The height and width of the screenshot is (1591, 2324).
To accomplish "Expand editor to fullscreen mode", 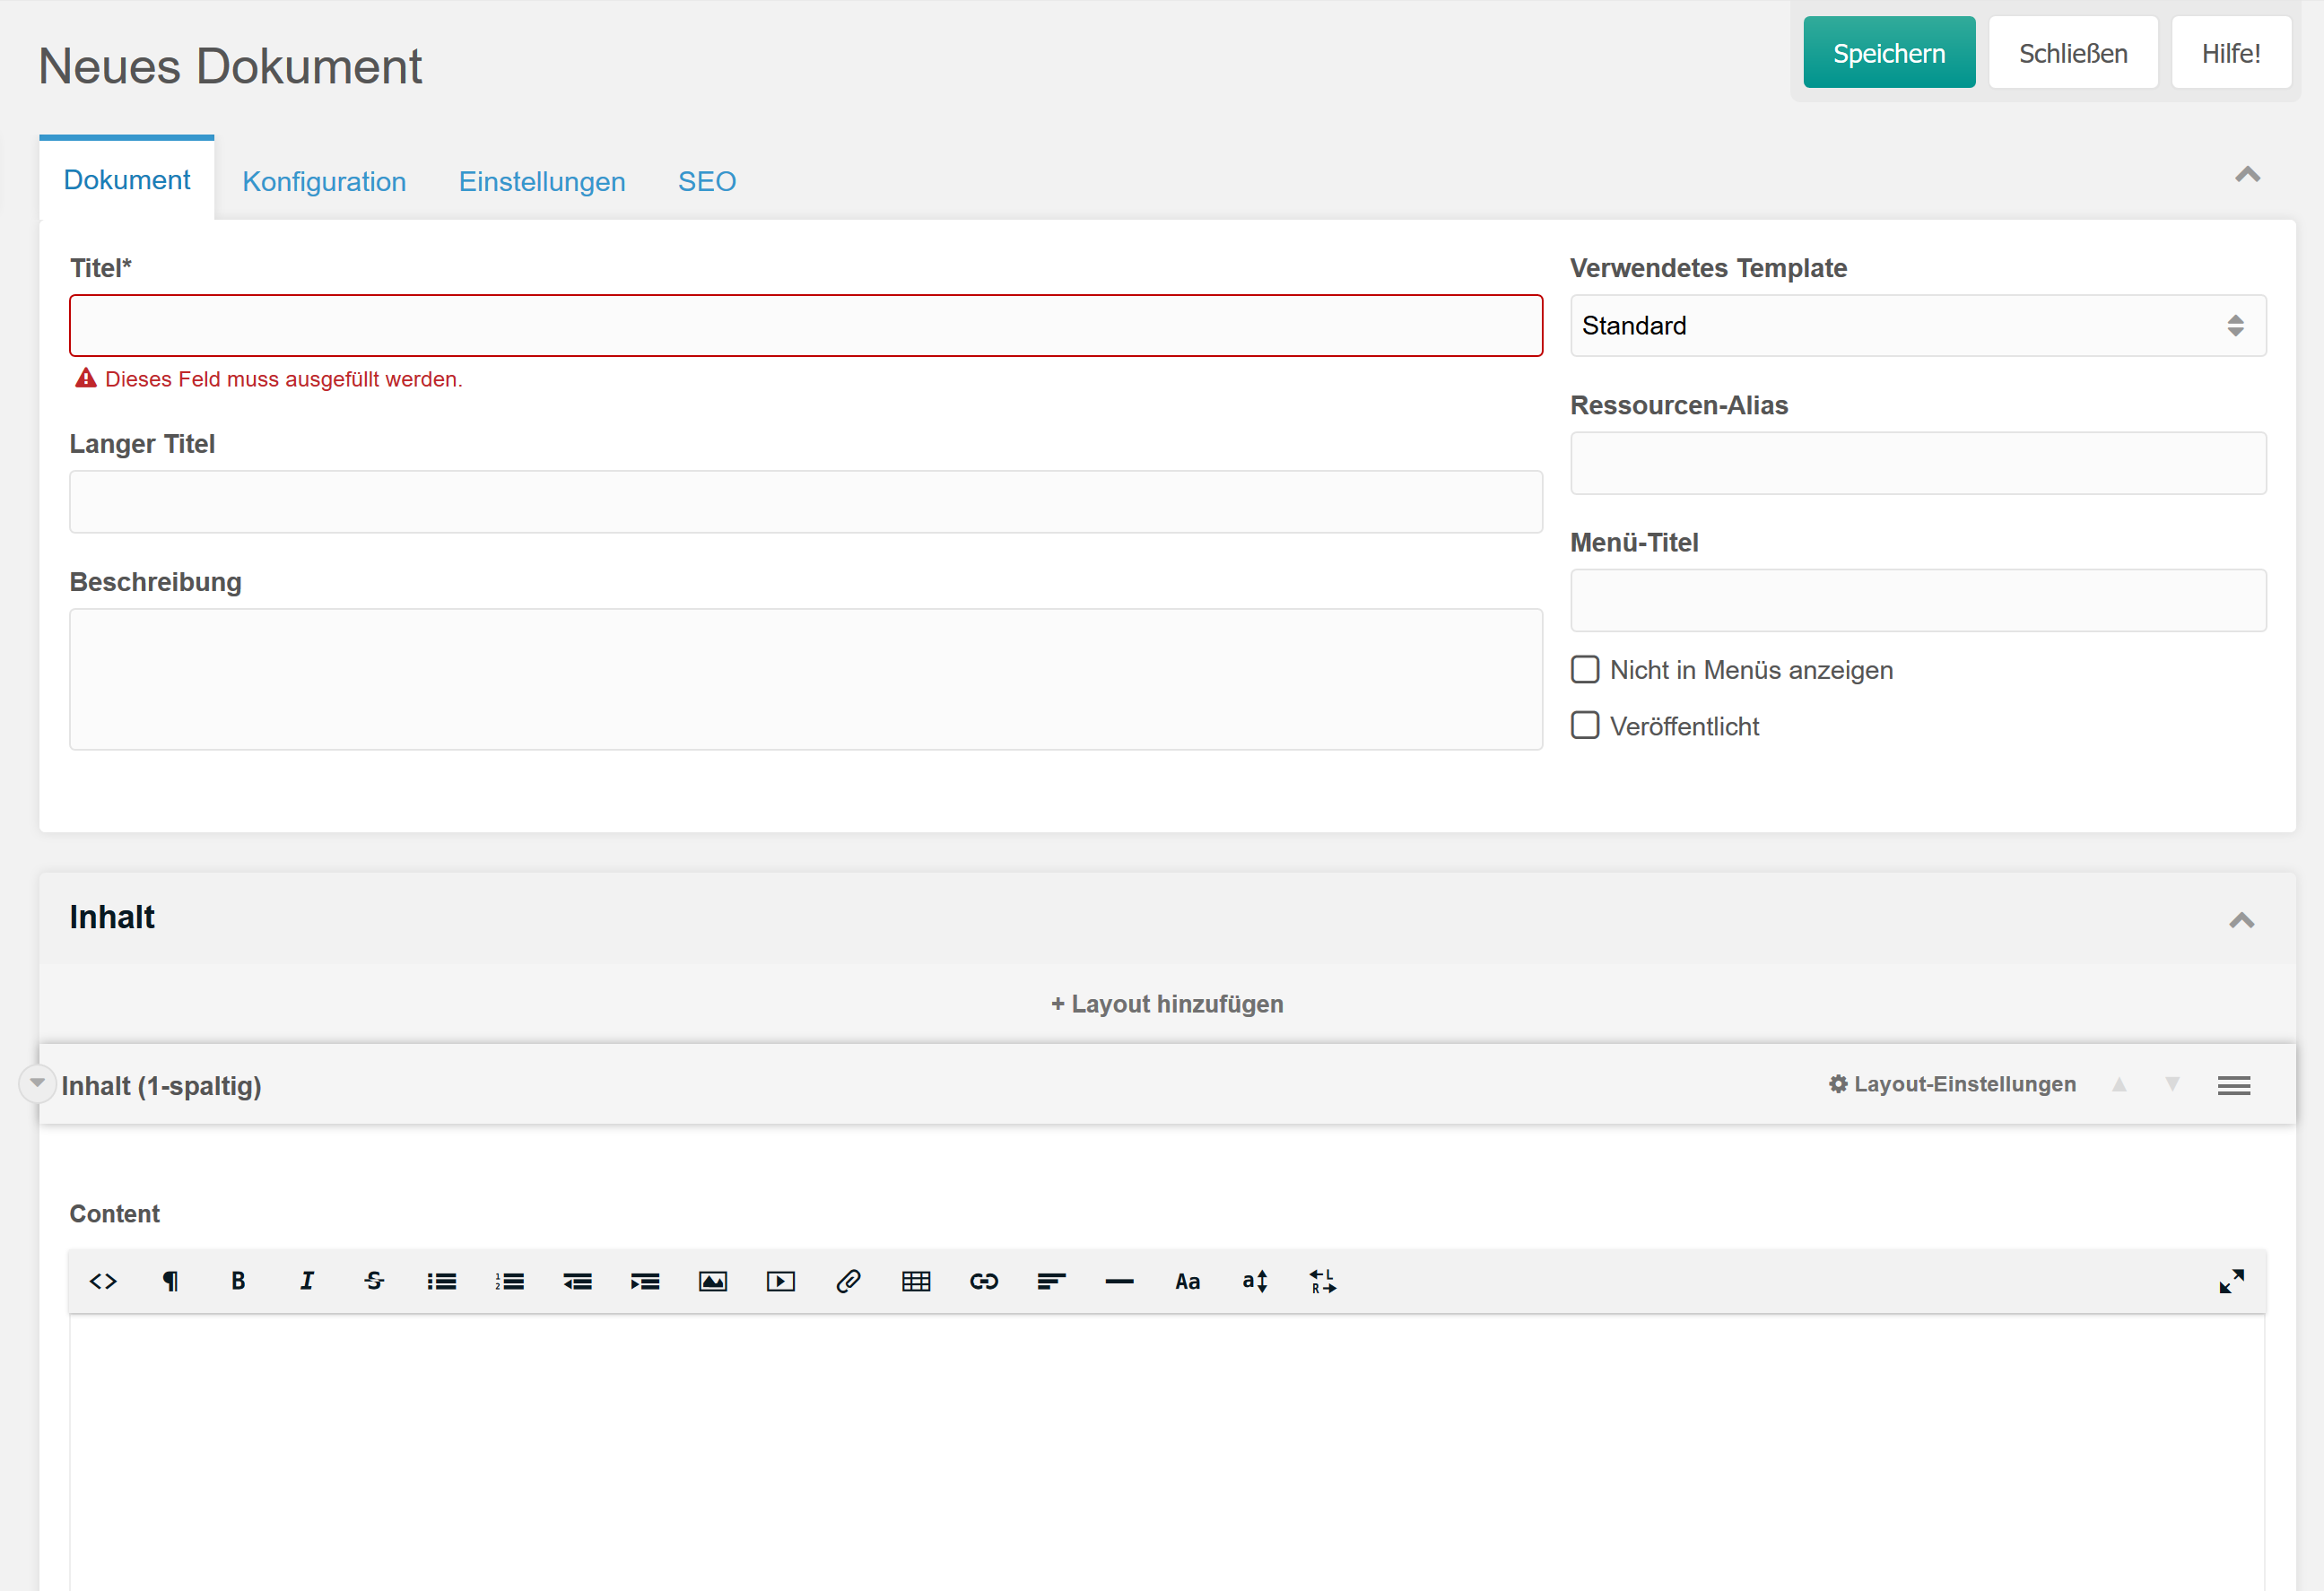I will tap(2231, 1281).
